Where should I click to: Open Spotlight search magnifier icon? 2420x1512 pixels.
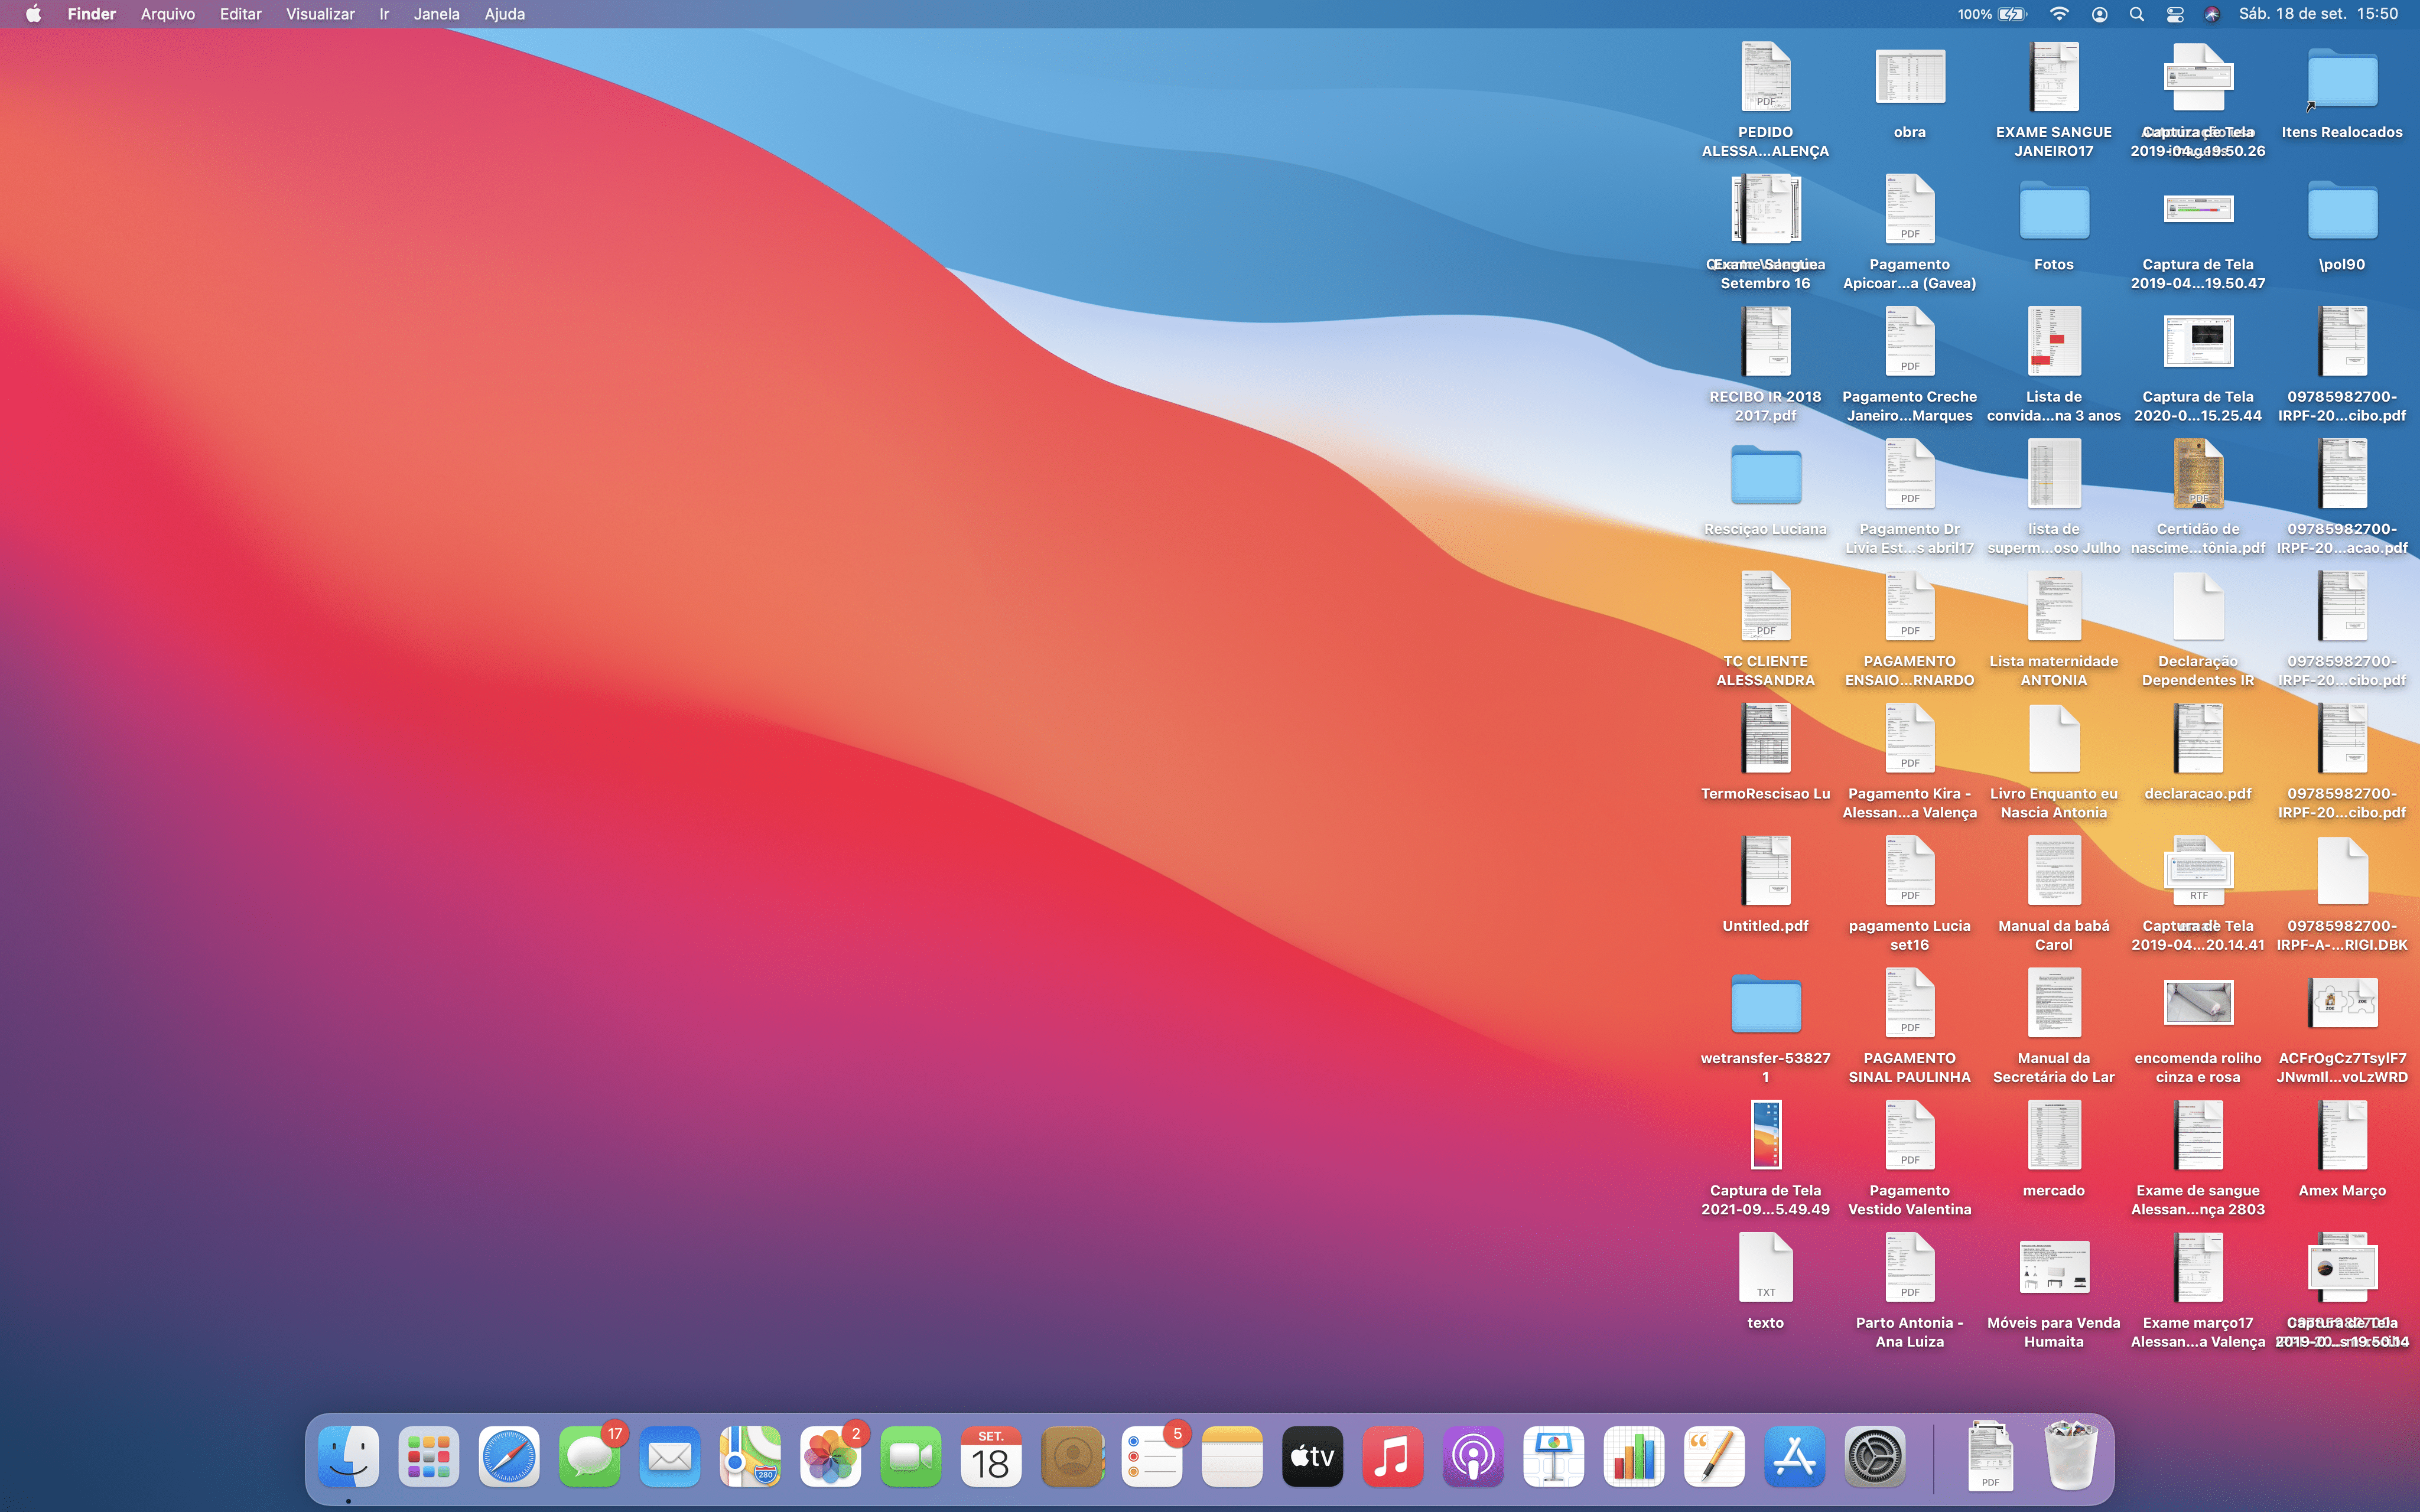point(2136,14)
